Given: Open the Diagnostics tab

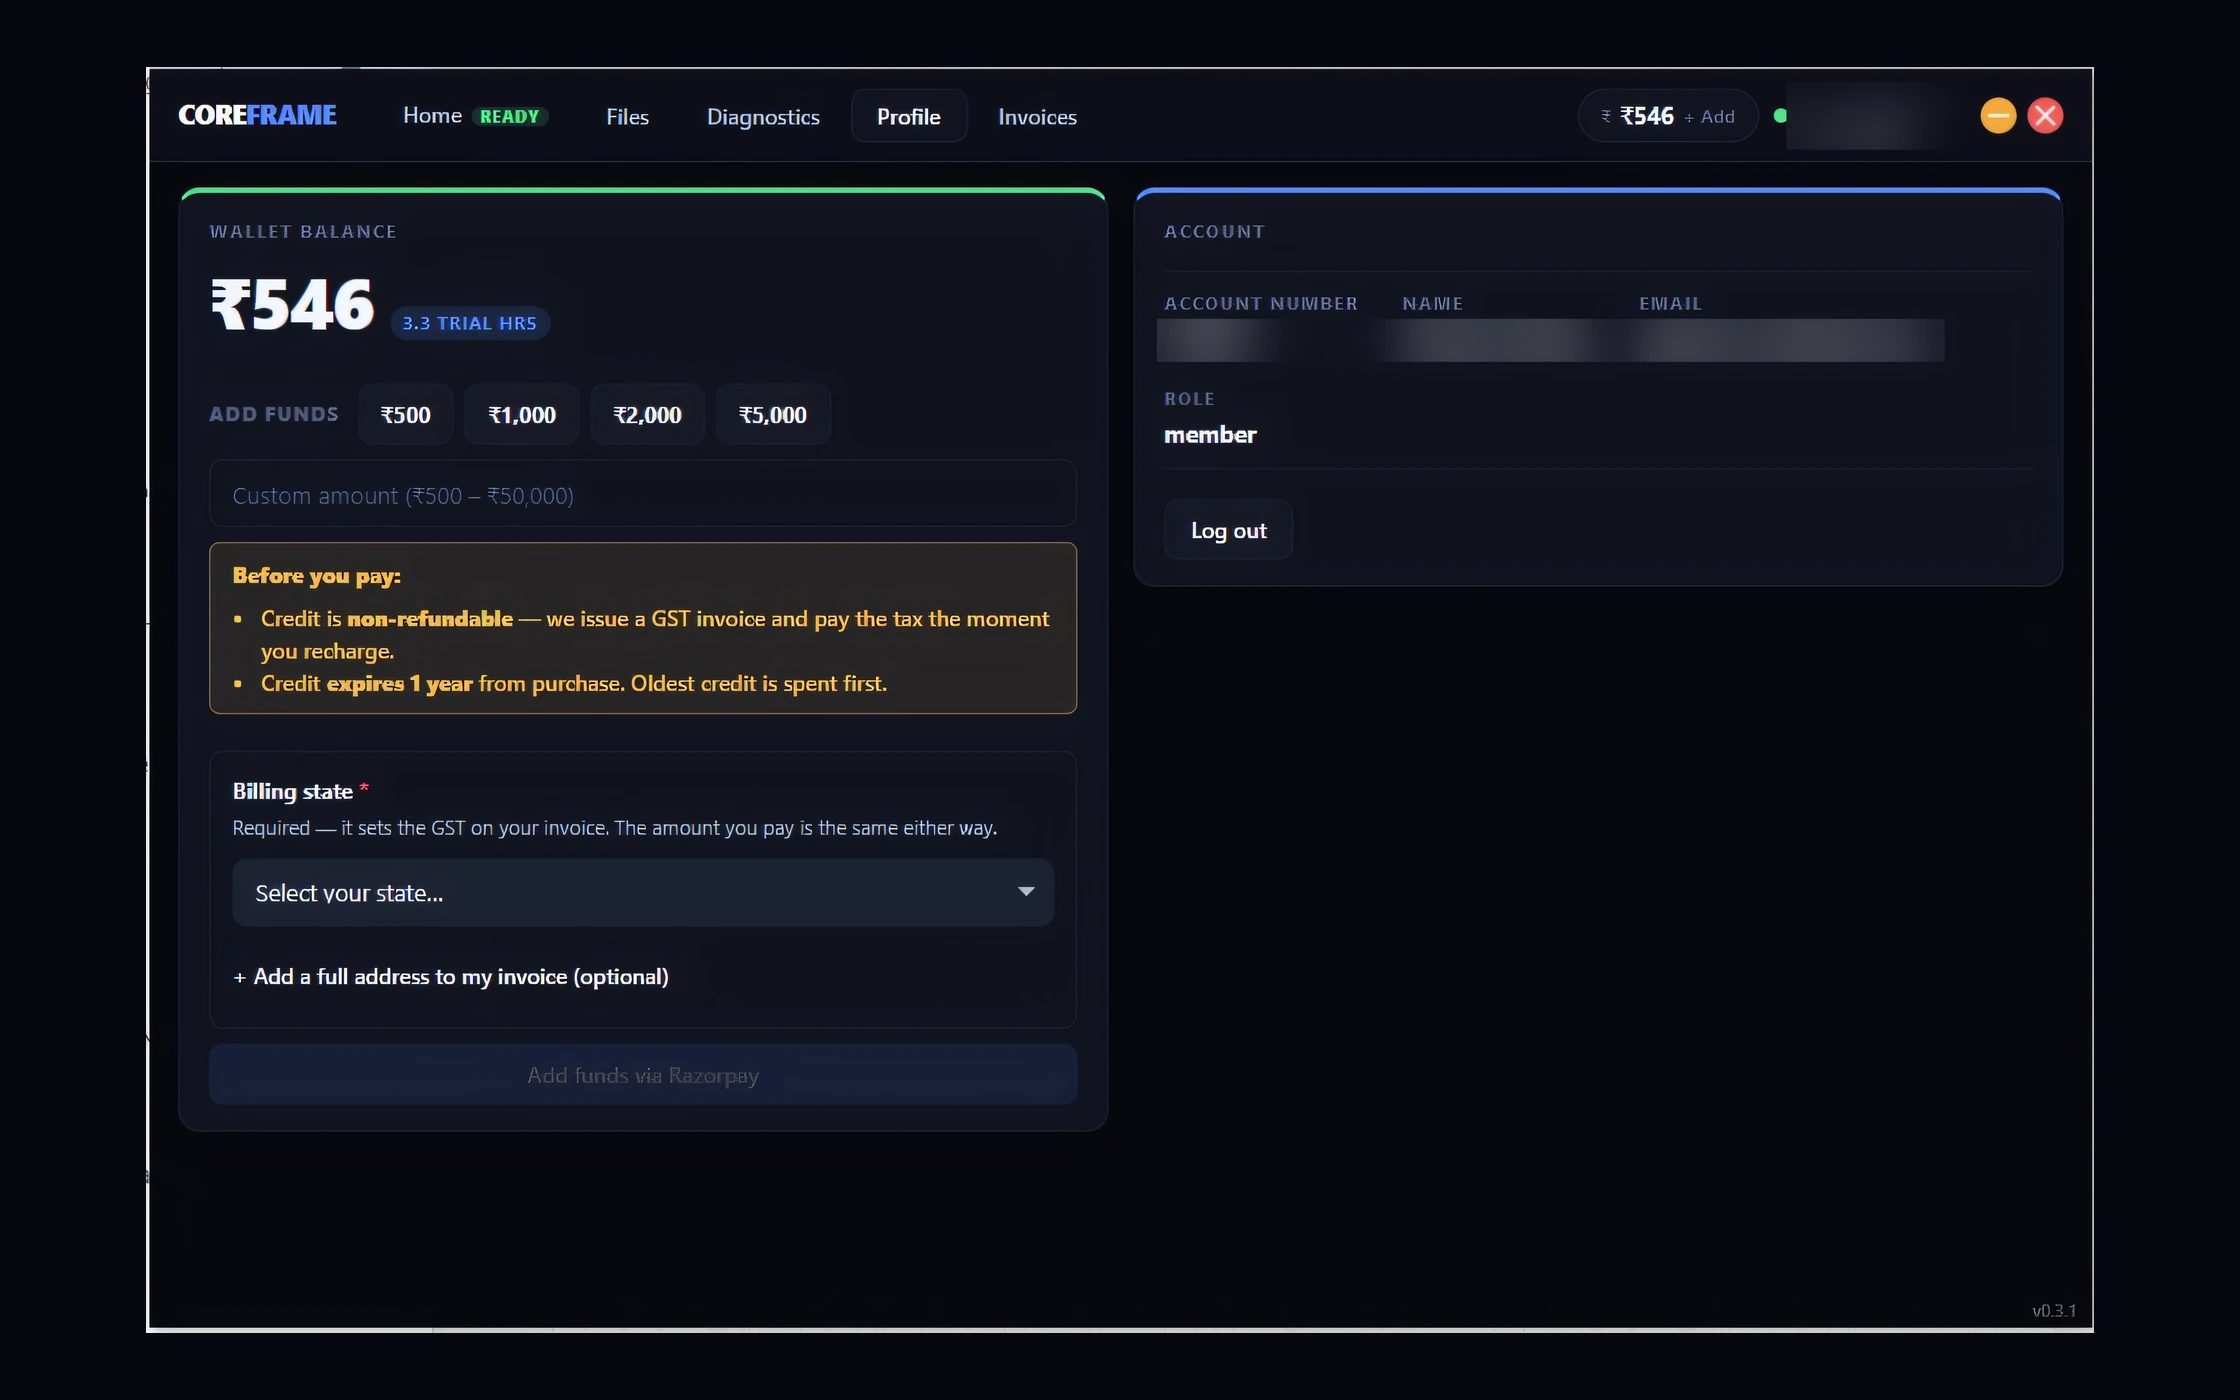Looking at the screenshot, I should pyautogui.click(x=763, y=117).
